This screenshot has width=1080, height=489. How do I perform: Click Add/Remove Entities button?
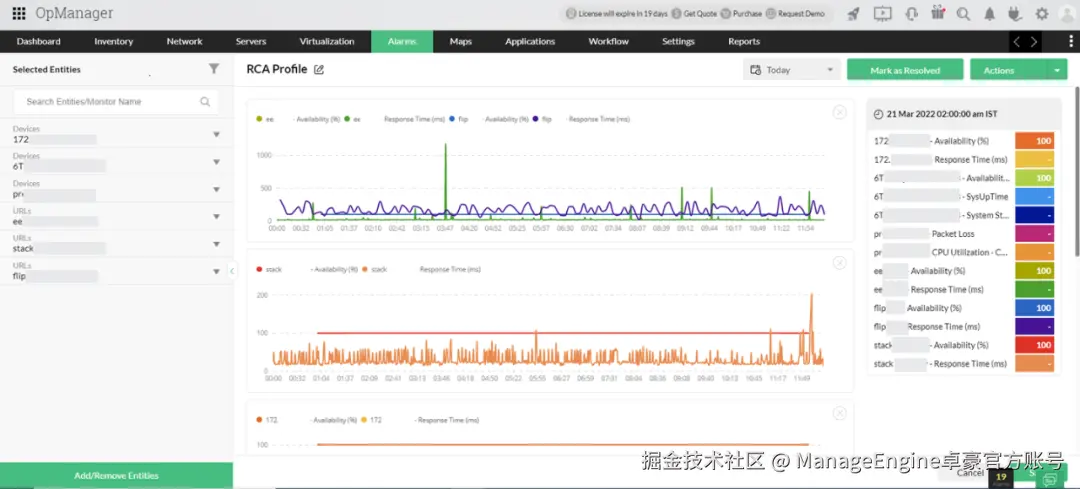tap(116, 476)
